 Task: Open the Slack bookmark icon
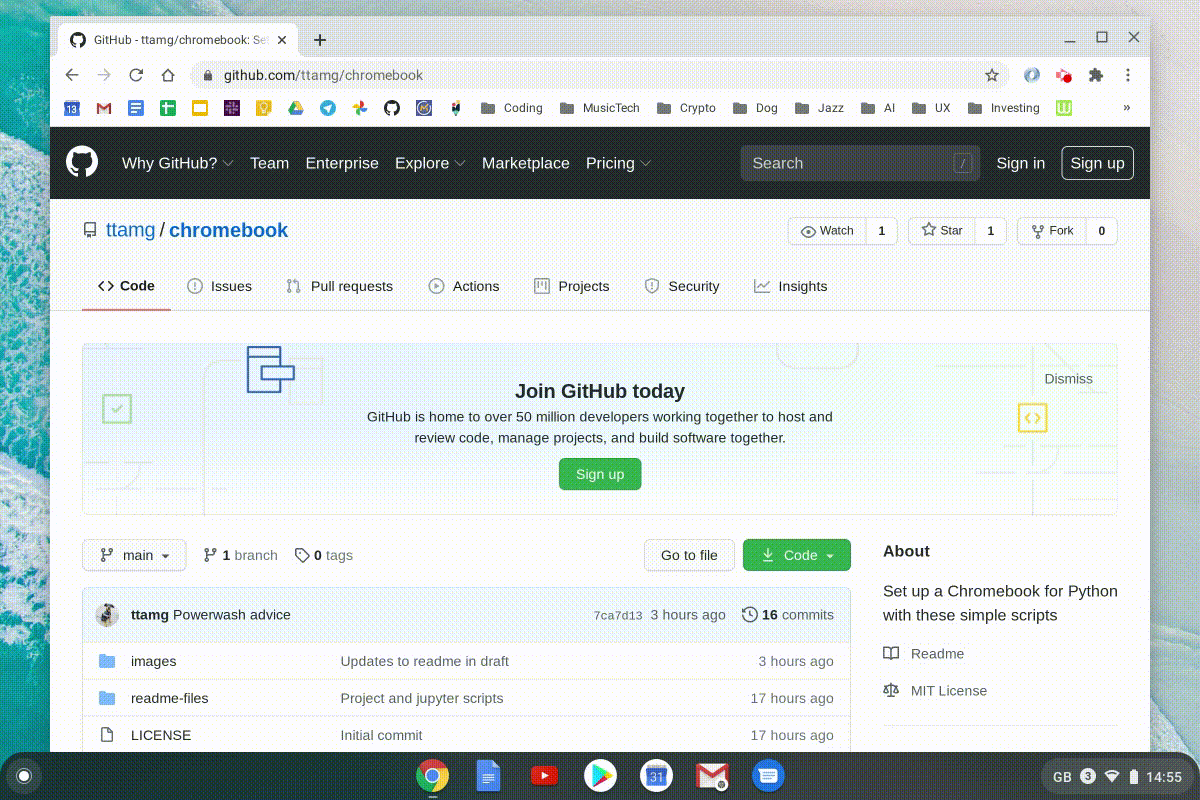click(232, 108)
